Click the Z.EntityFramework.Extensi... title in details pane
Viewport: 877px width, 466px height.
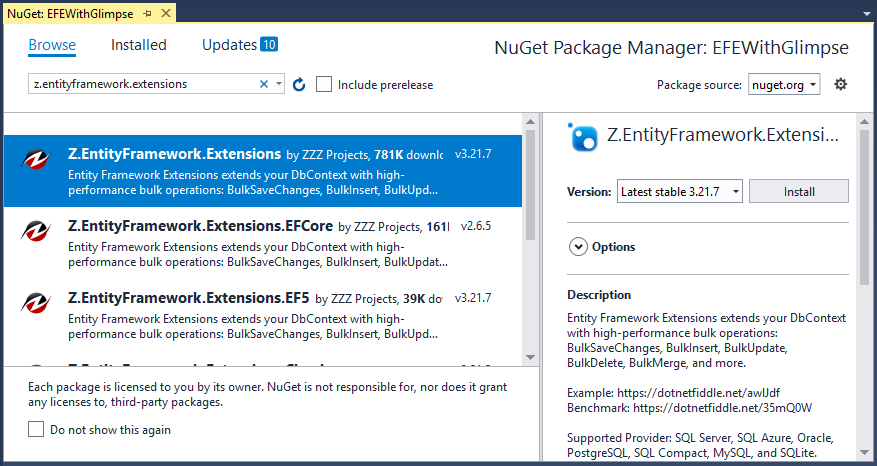point(723,135)
